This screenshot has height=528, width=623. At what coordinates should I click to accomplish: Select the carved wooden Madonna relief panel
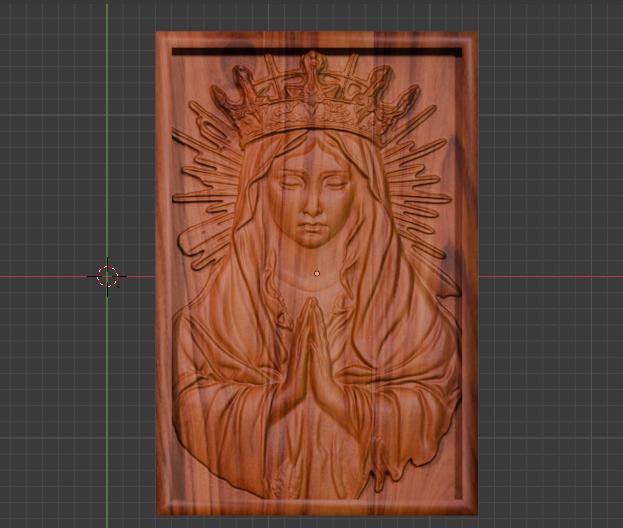coord(317,274)
